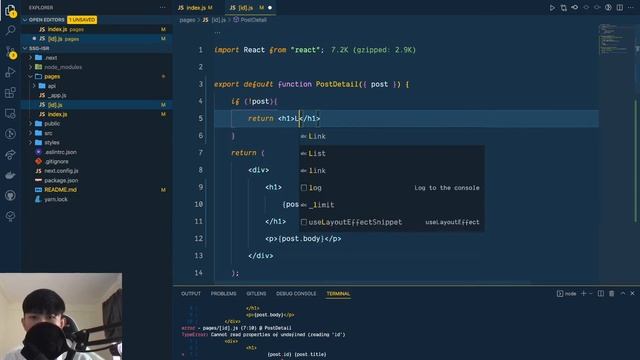Switch to the PROBLEMS panel tab
The height and width of the screenshot is (360, 640).
[x=223, y=293]
